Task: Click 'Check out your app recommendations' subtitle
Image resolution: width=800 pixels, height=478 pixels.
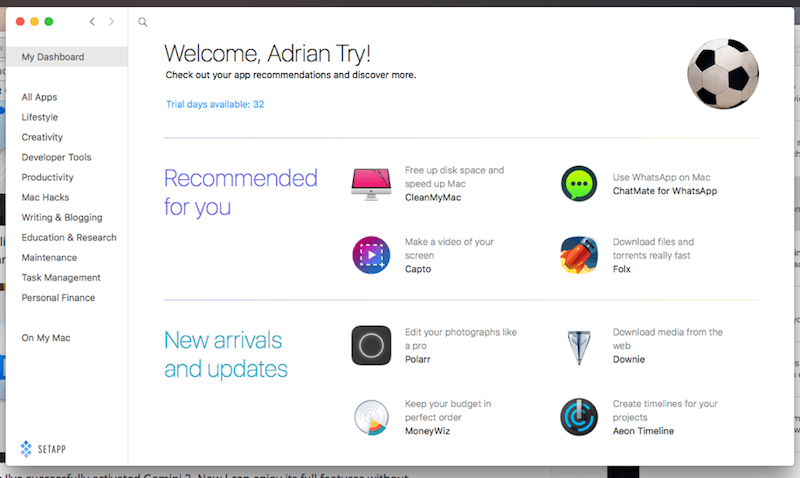Action: coord(291,75)
